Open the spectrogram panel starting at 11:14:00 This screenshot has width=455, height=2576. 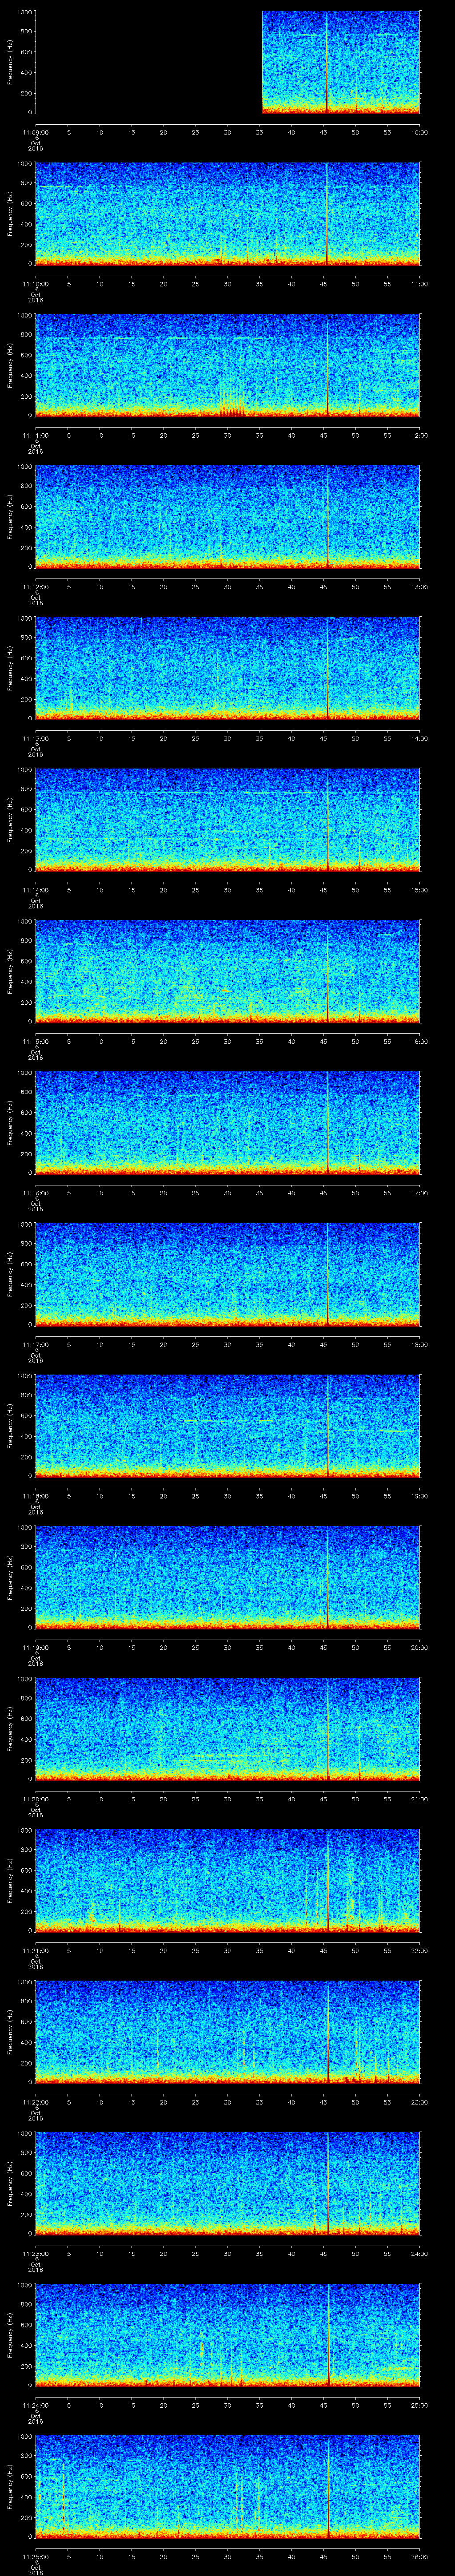click(x=227, y=820)
